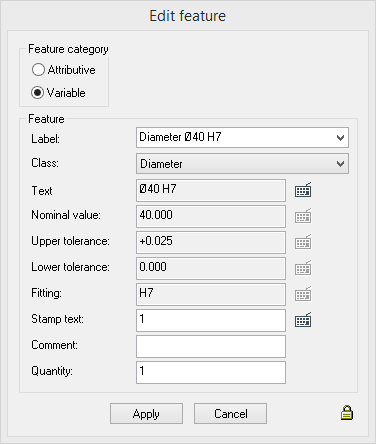Image resolution: width=376 pixels, height=444 pixels.
Task: Click keyboard icon beside Upper tolerance field
Action: coord(303,242)
